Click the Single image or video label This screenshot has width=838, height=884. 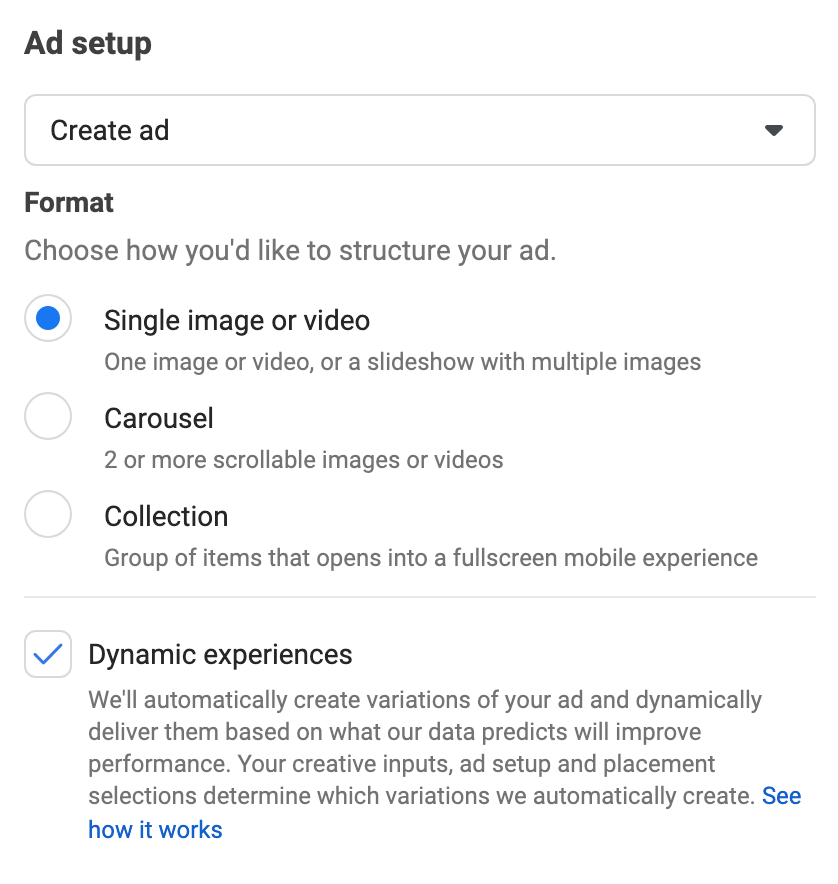pyautogui.click(x=236, y=320)
